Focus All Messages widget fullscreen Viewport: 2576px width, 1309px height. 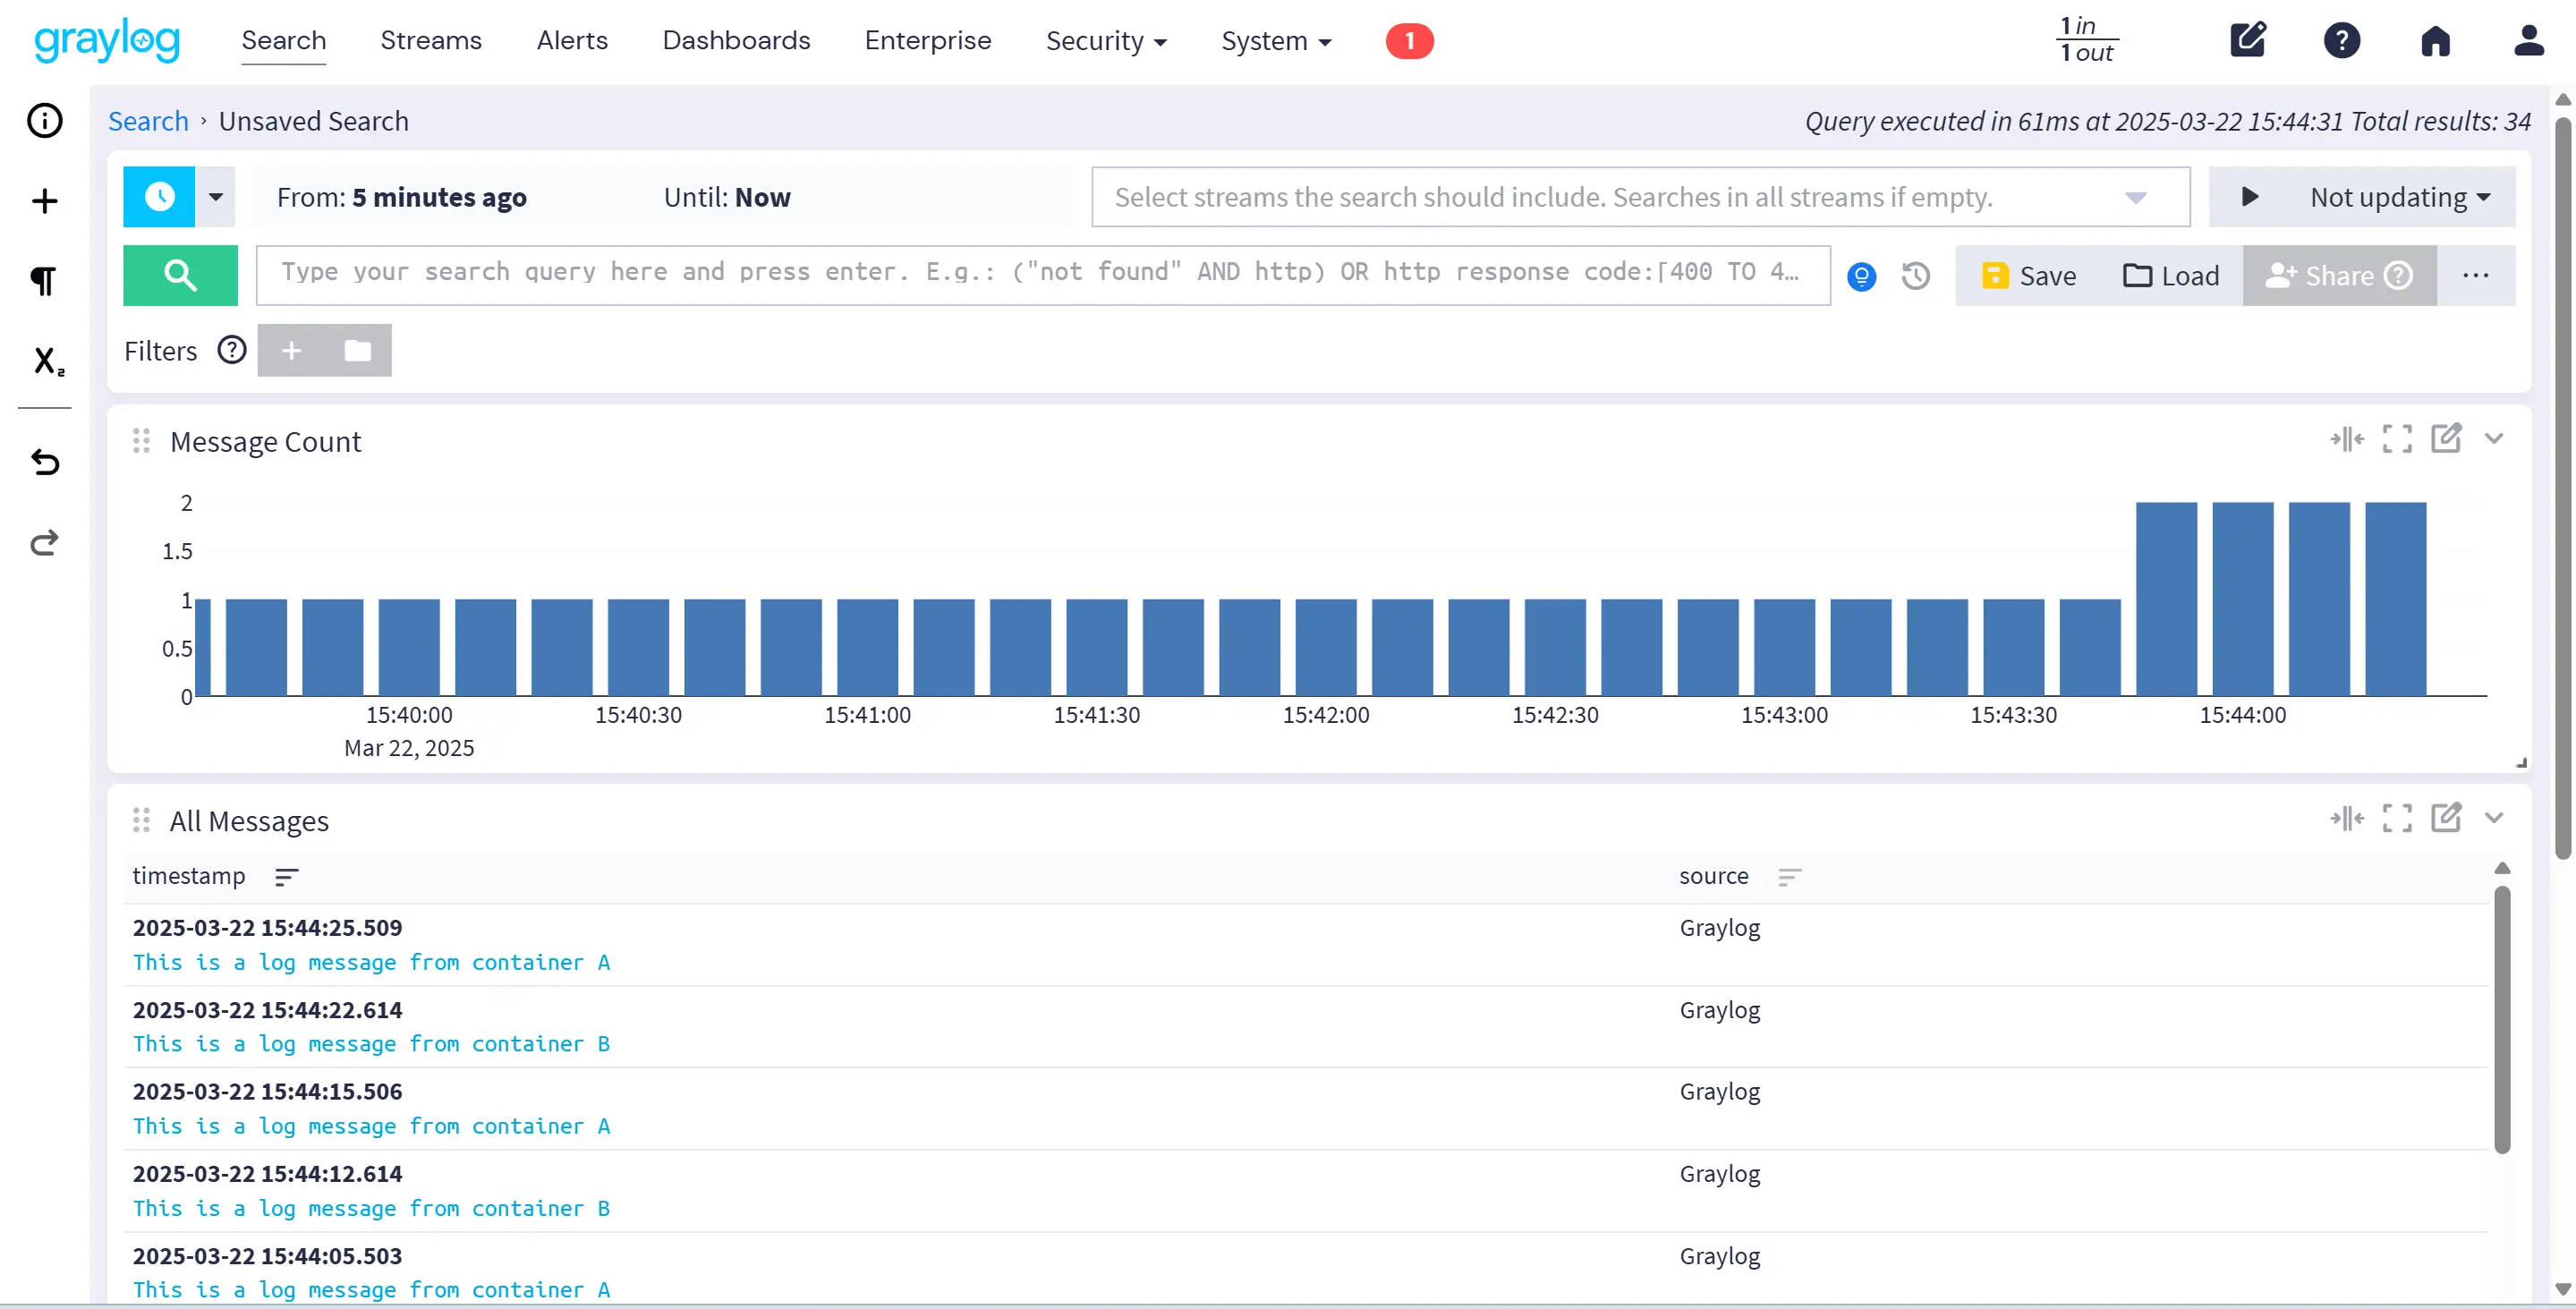click(x=2396, y=818)
